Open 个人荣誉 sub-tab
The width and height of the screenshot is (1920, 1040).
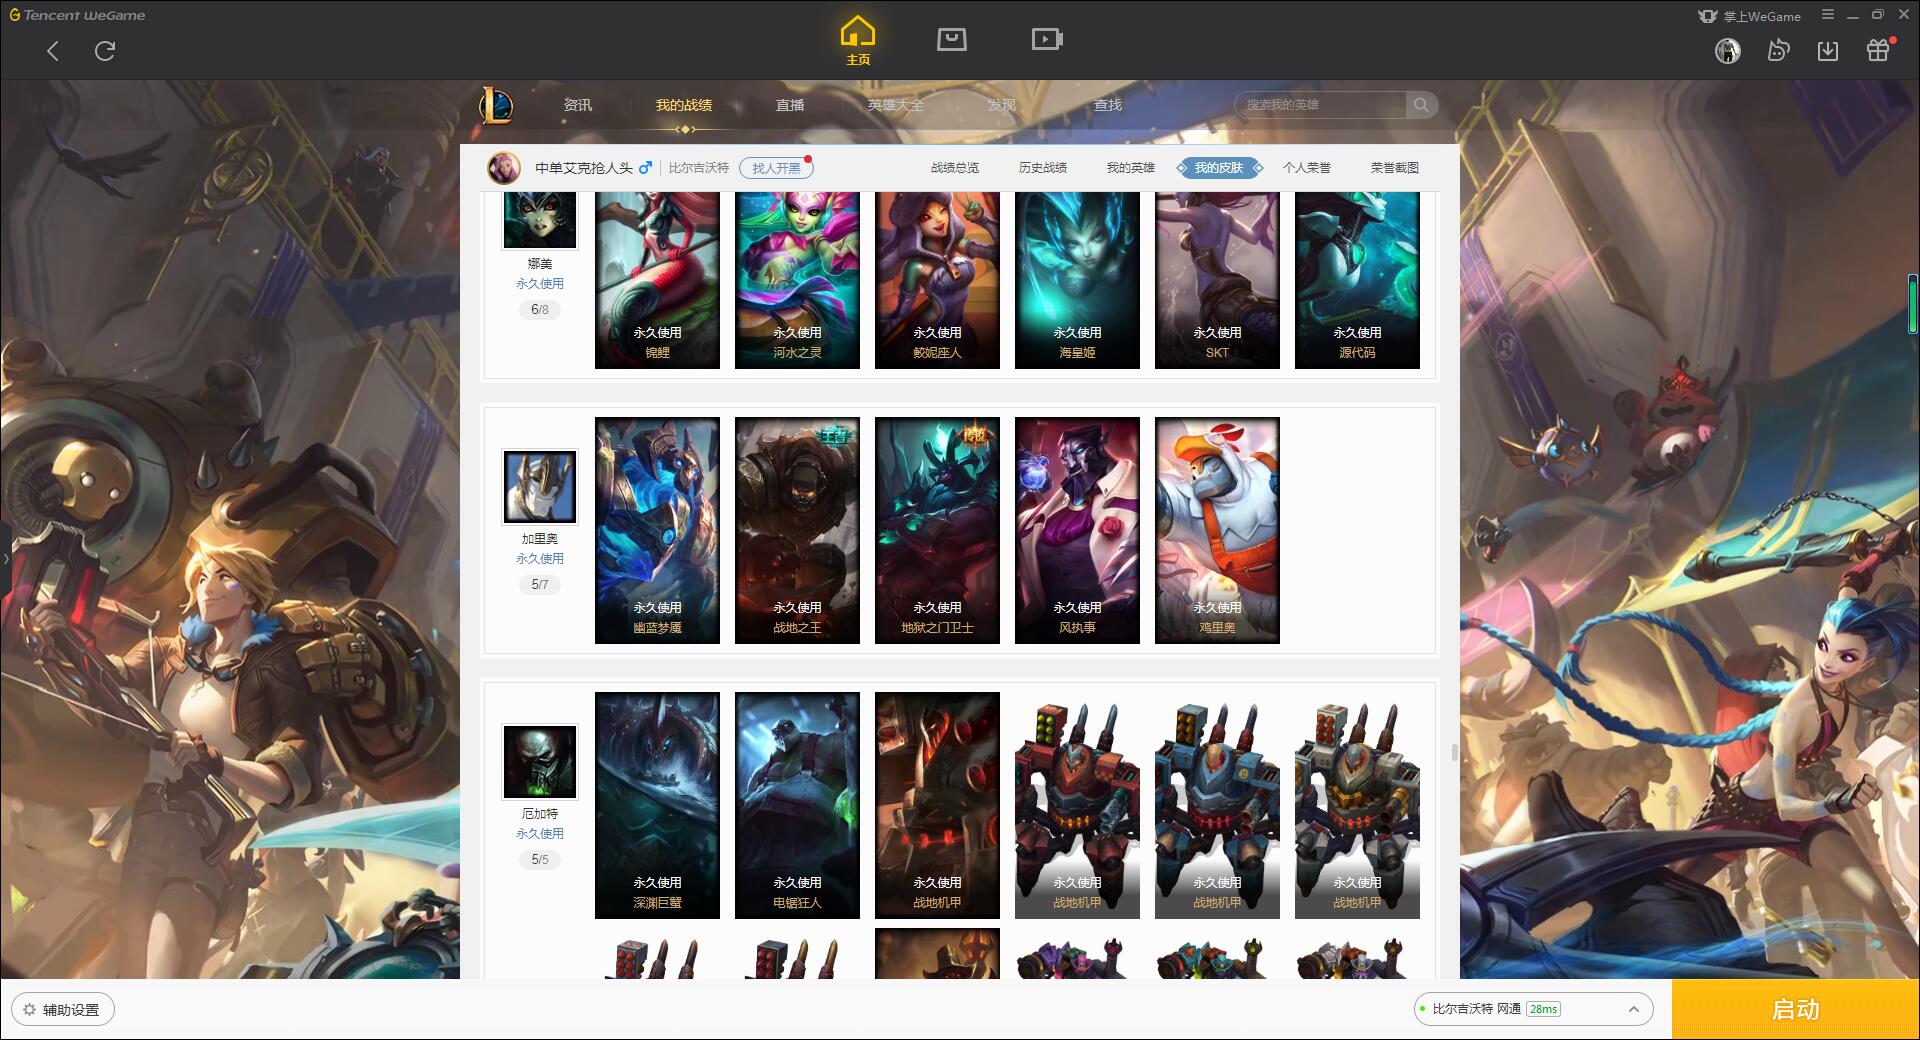click(1307, 168)
